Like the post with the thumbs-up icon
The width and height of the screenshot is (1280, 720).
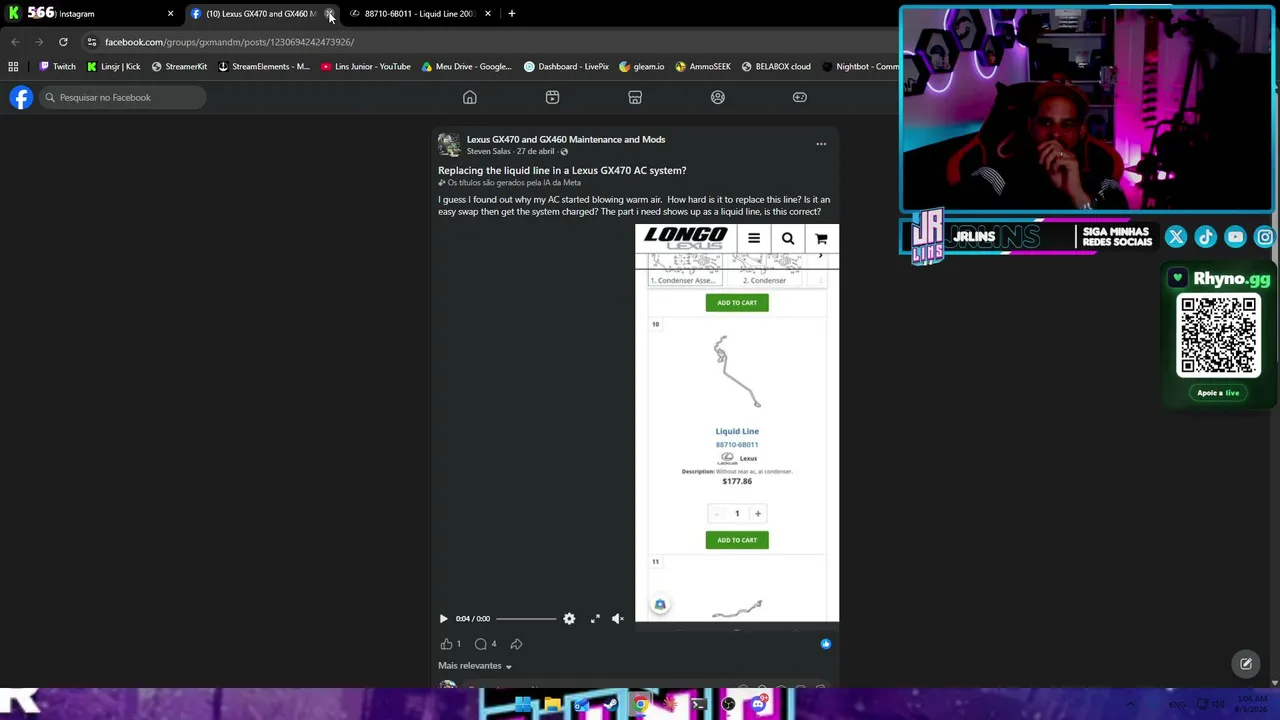pos(446,644)
